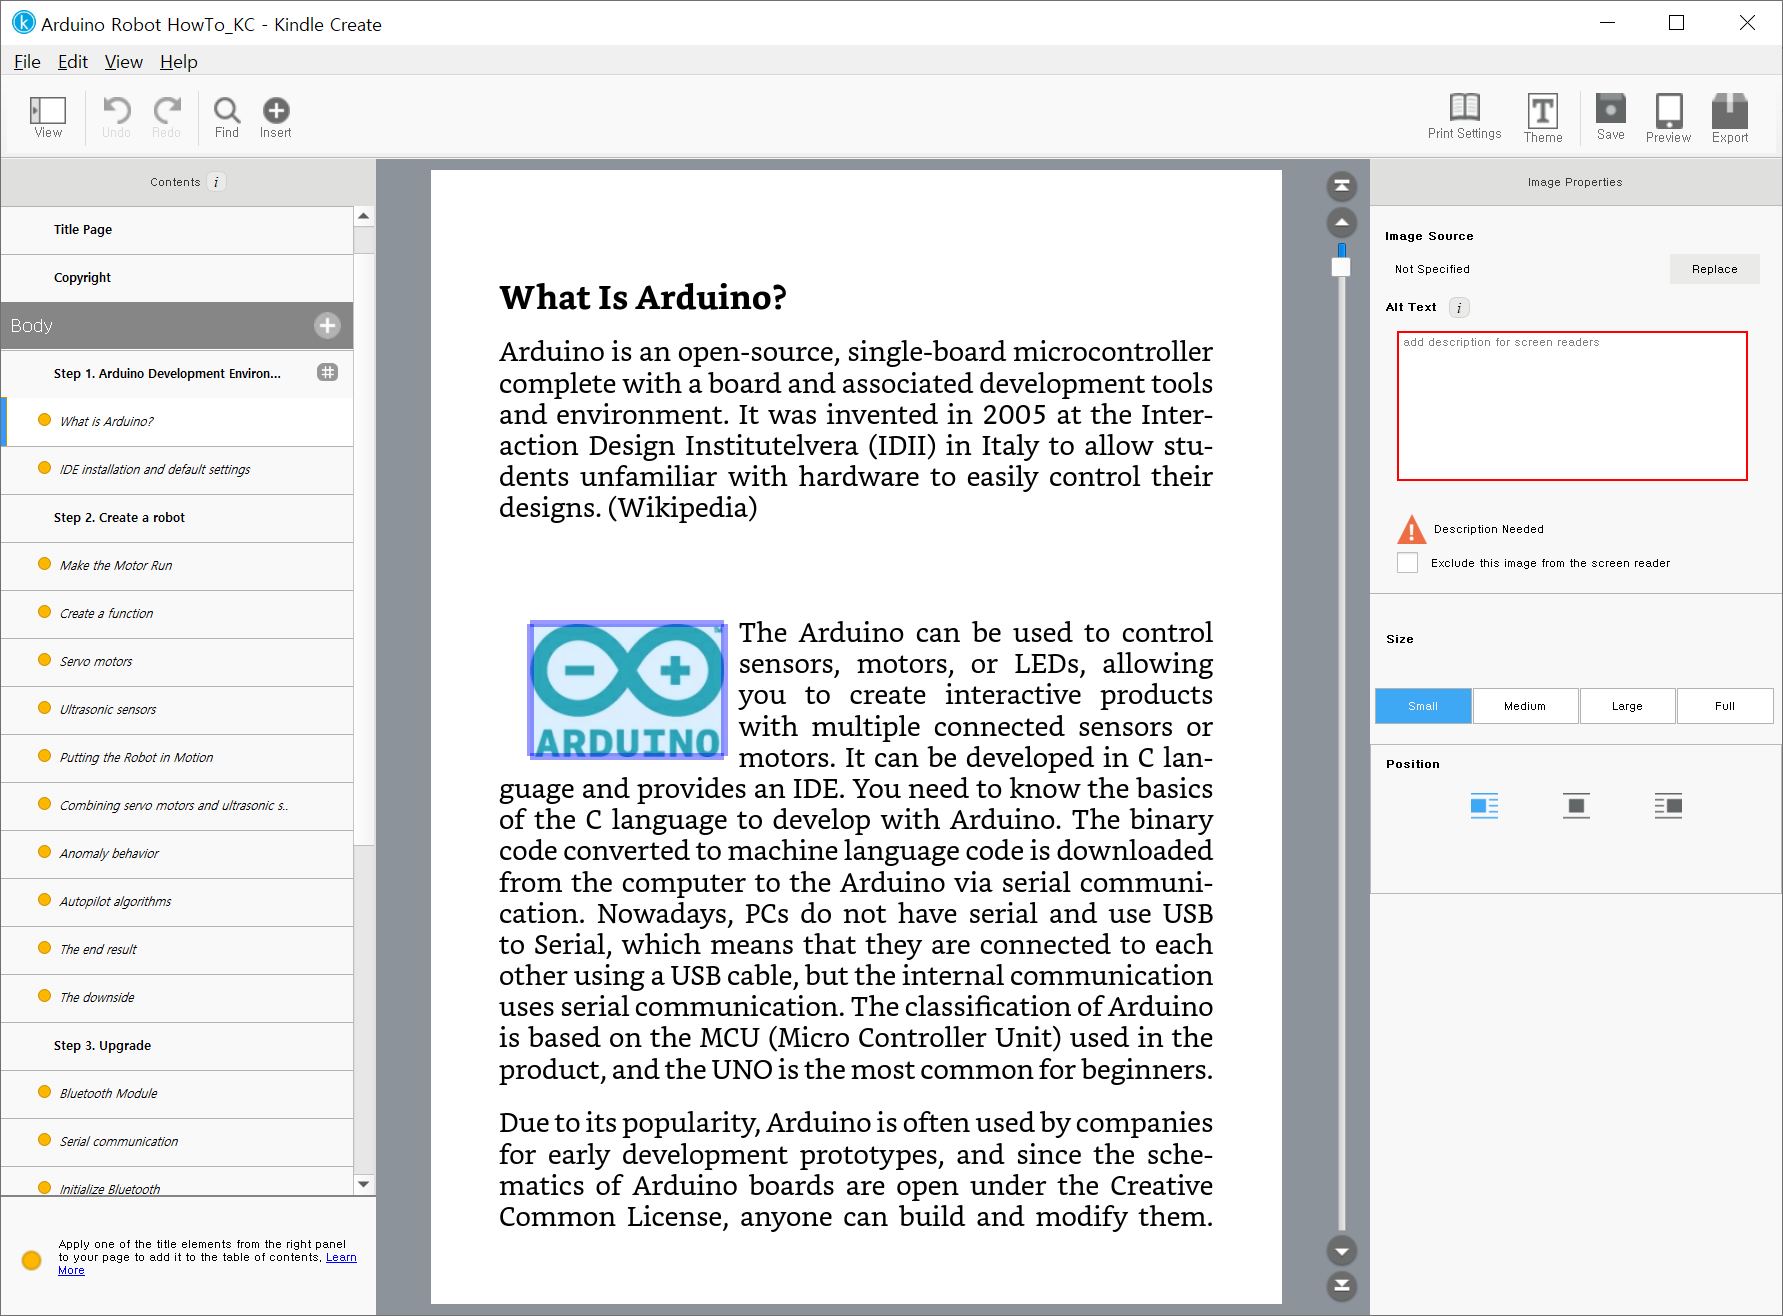The height and width of the screenshot is (1316, 1783).
Task: Add new item to Body section
Action: (327, 325)
